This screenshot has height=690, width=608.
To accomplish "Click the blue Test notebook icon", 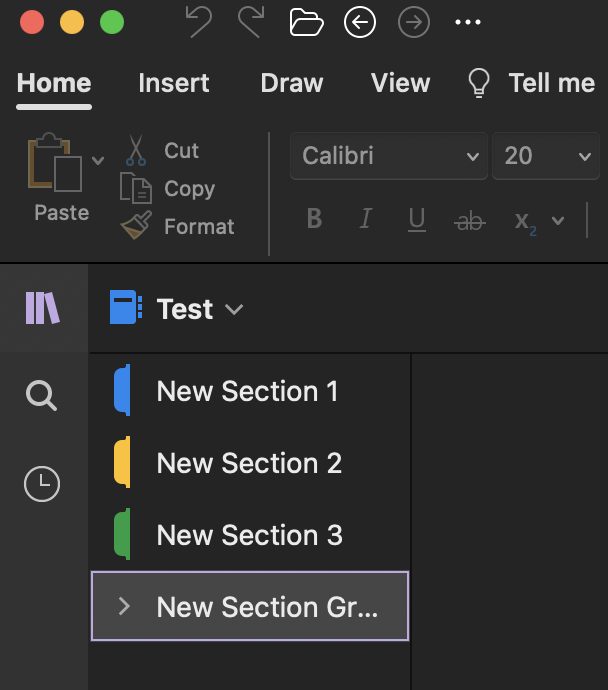I will pyautogui.click(x=126, y=307).
